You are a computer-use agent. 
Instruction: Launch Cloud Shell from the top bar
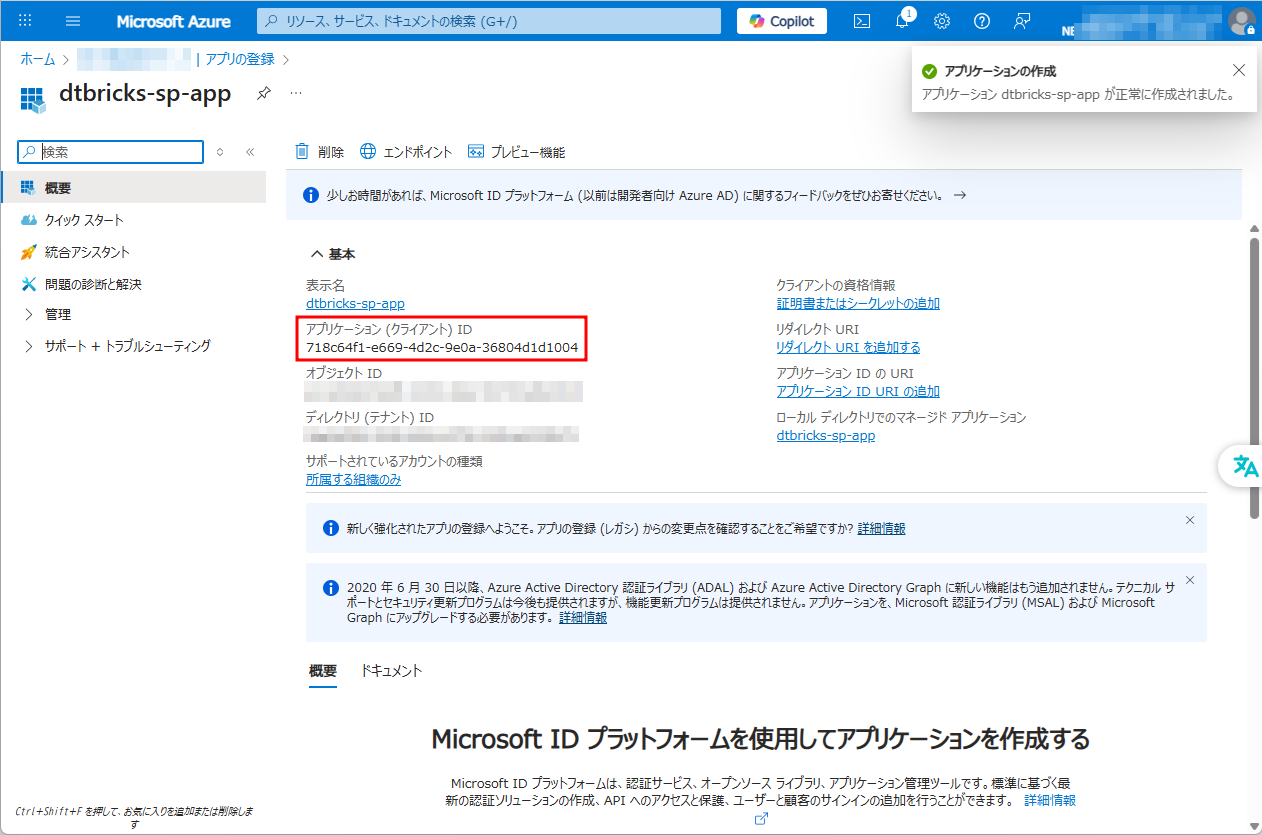click(x=861, y=21)
